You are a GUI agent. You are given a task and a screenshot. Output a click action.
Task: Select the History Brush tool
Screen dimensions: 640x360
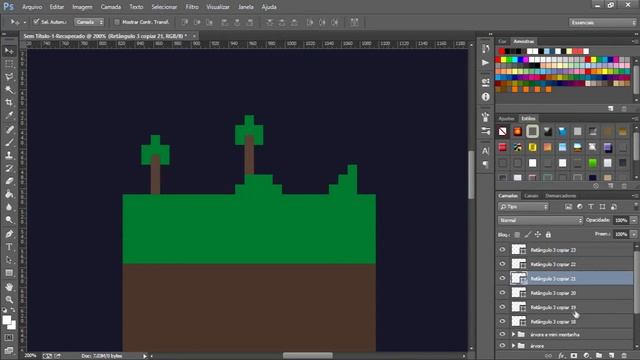(x=9, y=168)
